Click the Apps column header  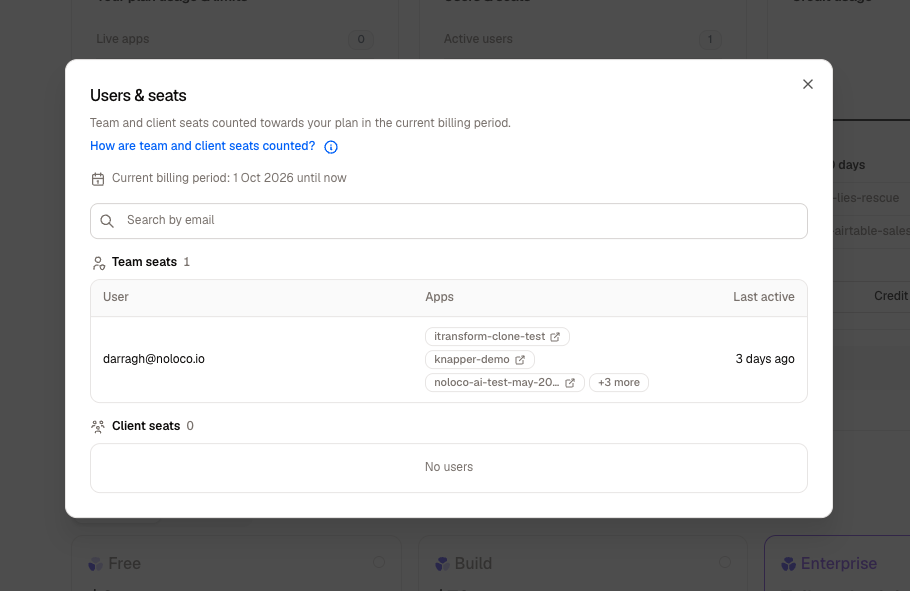439,297
